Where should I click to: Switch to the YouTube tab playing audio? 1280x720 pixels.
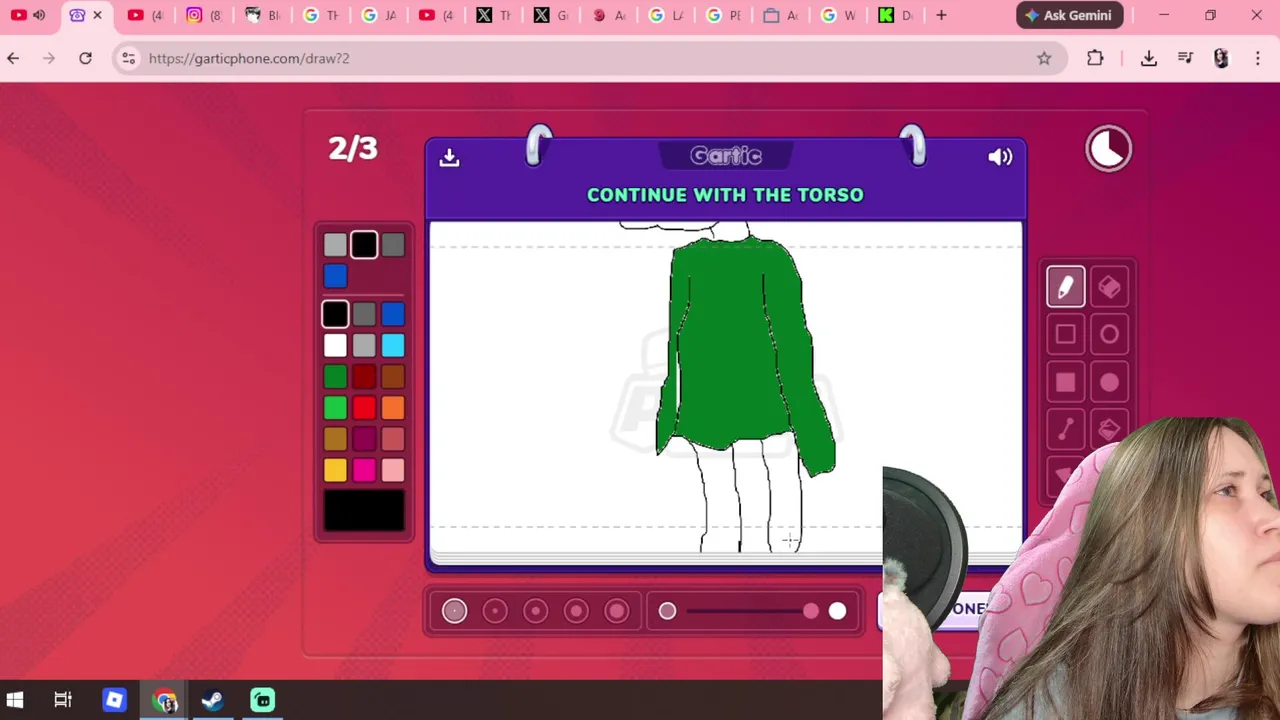(x=29, y=15)
